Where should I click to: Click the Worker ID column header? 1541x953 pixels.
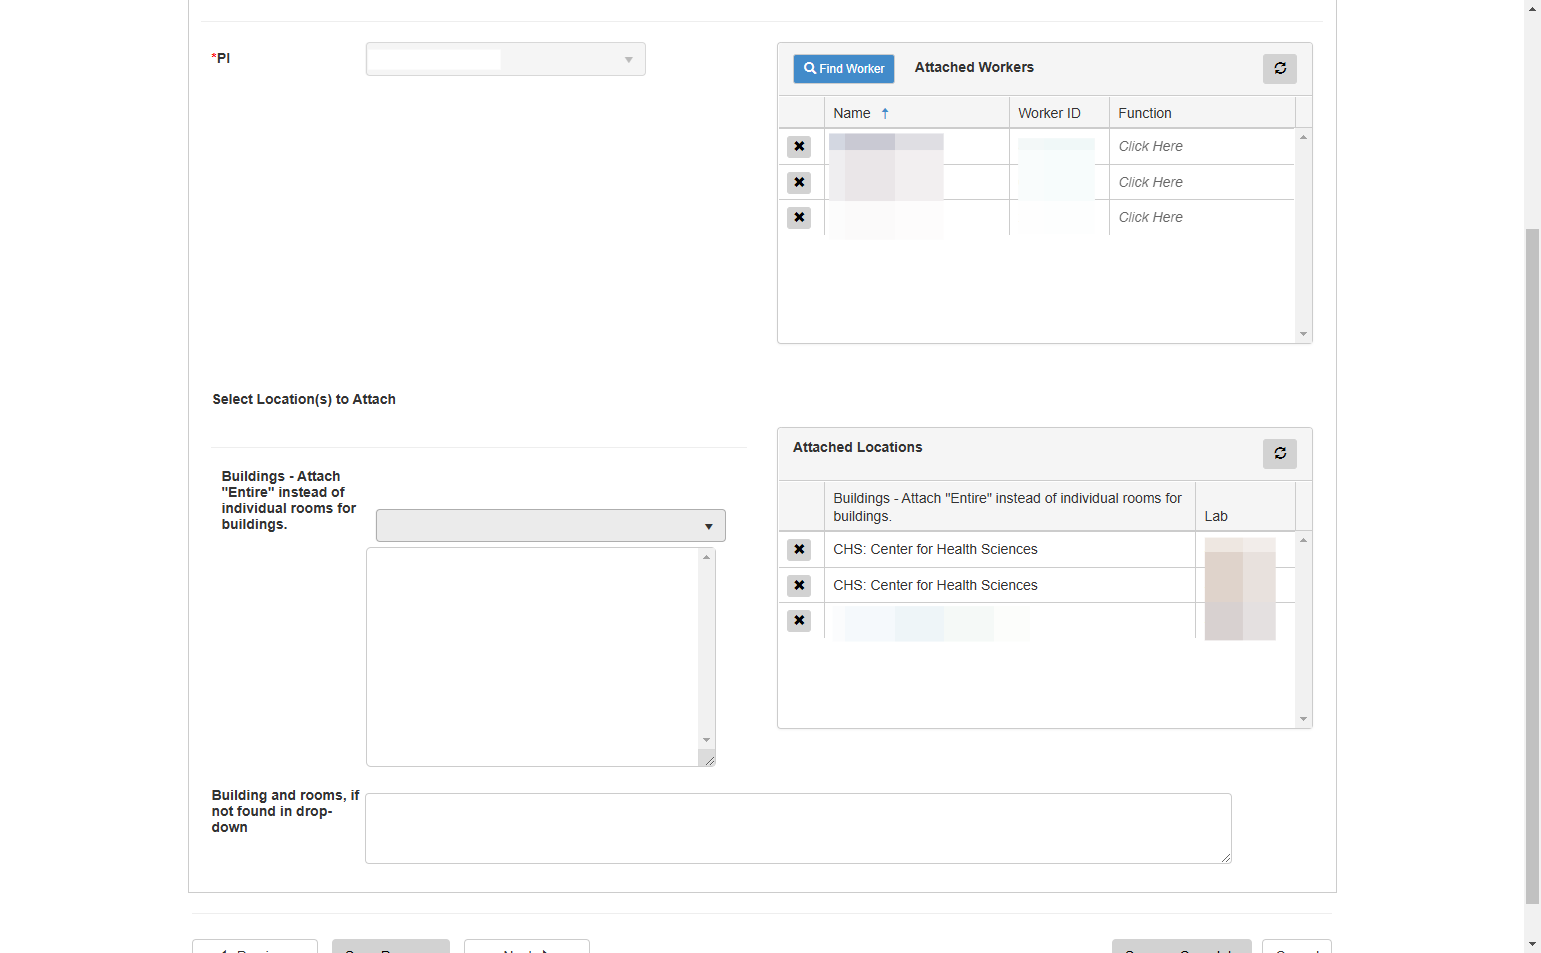1059,113
